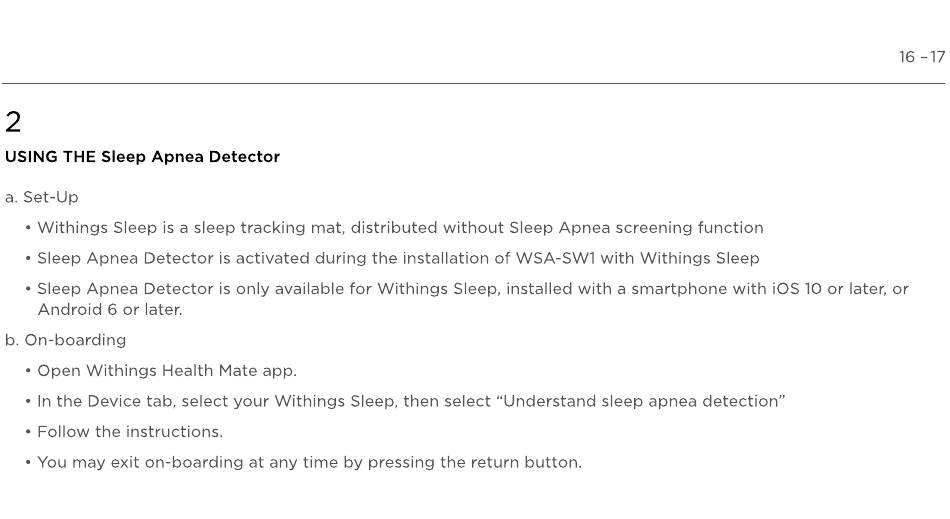Click the 'pressing the return button' text
The width and height of the screenshot is (950, 519).
474,463
